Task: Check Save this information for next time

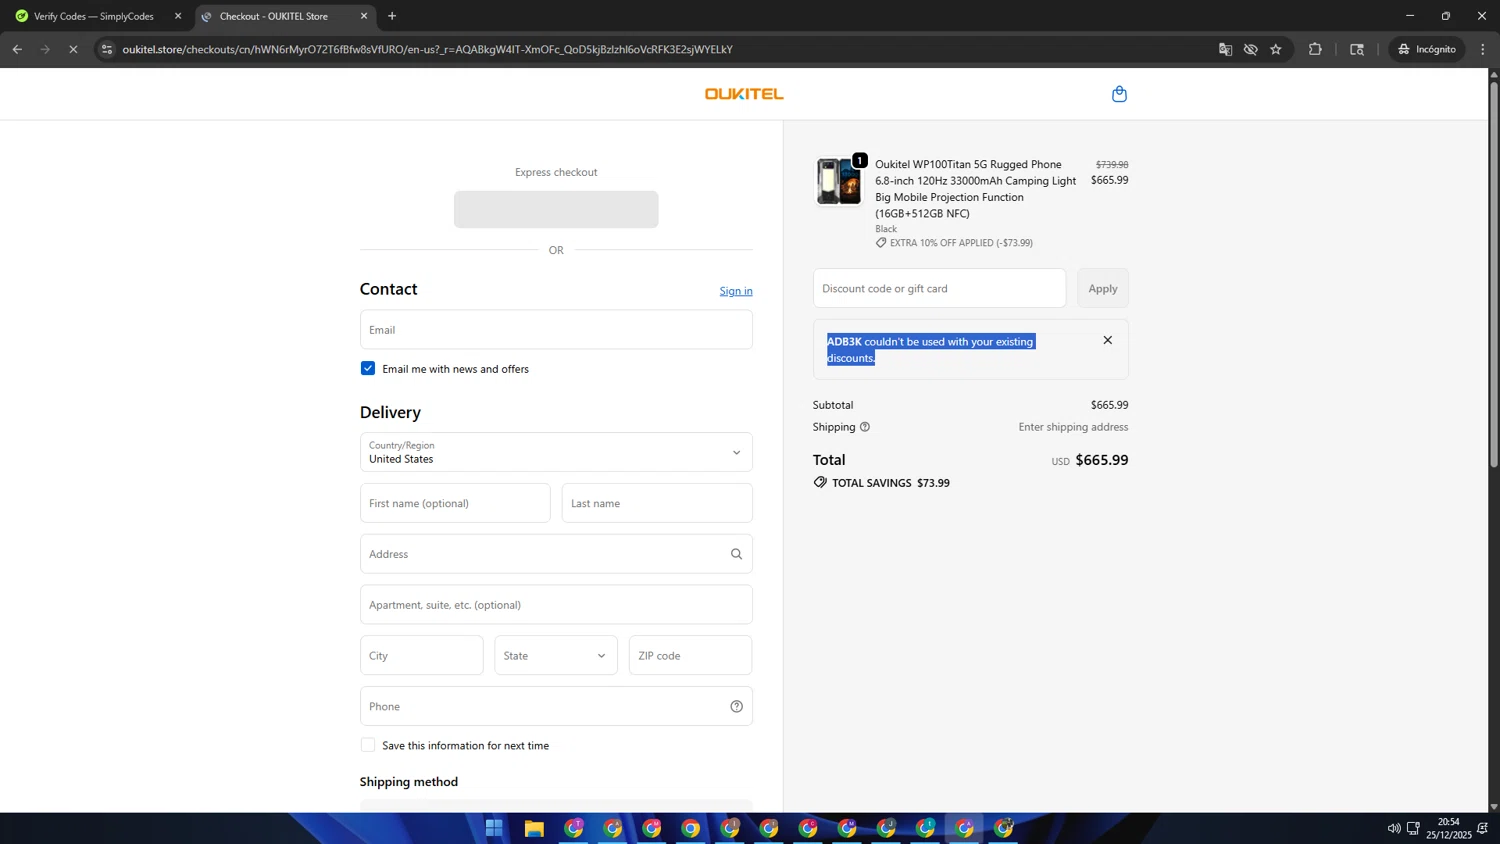Action: 368,745
